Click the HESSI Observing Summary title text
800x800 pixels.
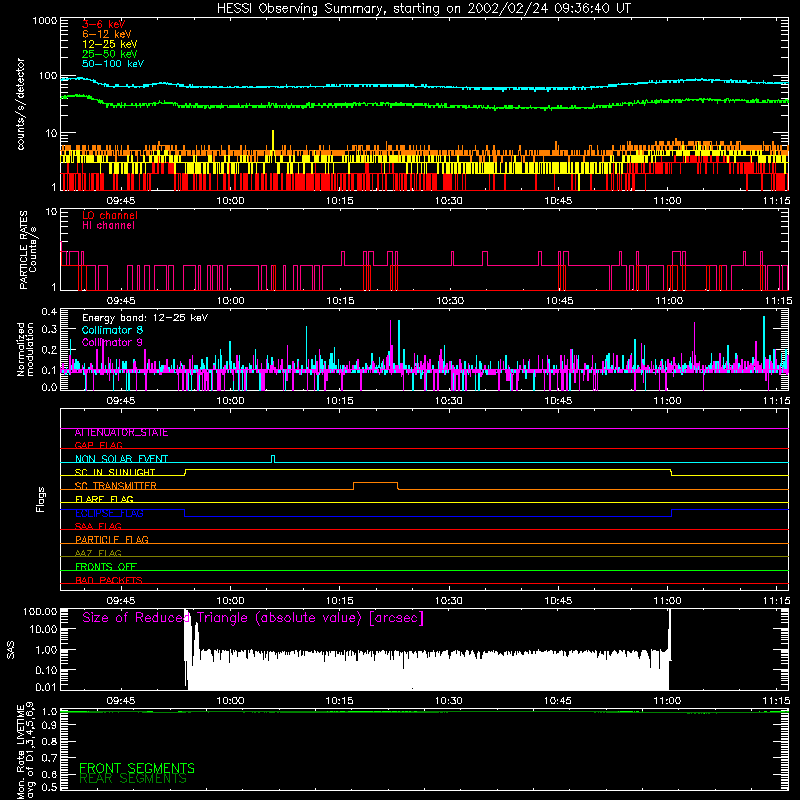coord(424,9)
